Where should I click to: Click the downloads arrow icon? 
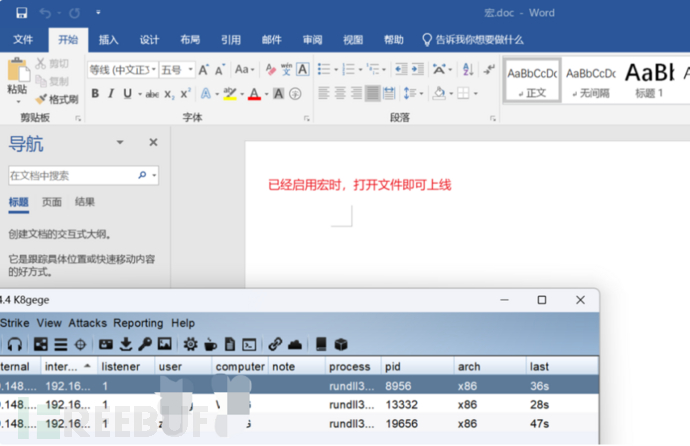click(x=126, y=344)
